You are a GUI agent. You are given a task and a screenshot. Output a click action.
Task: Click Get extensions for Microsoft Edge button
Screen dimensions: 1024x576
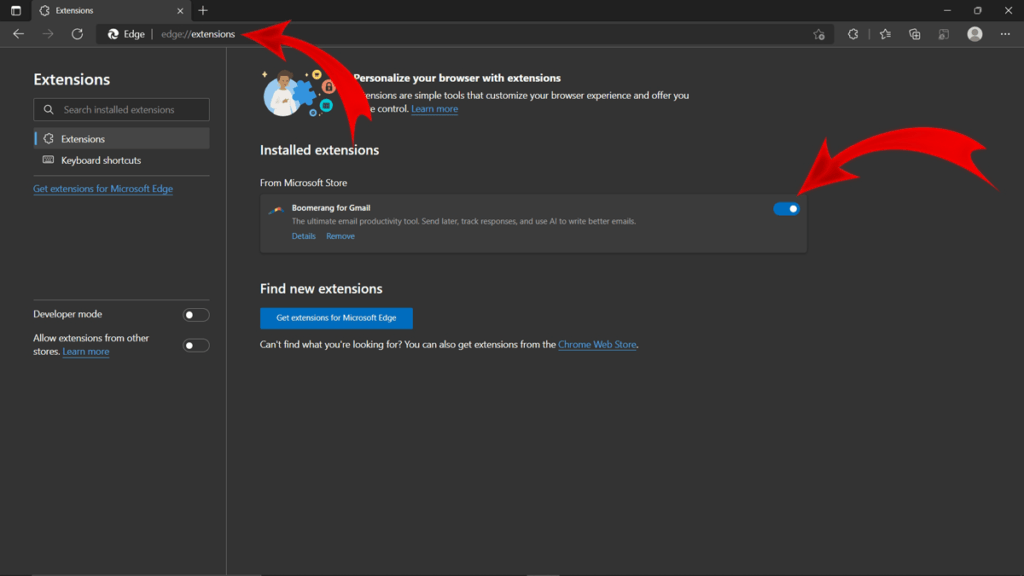(x=336, y=318)
